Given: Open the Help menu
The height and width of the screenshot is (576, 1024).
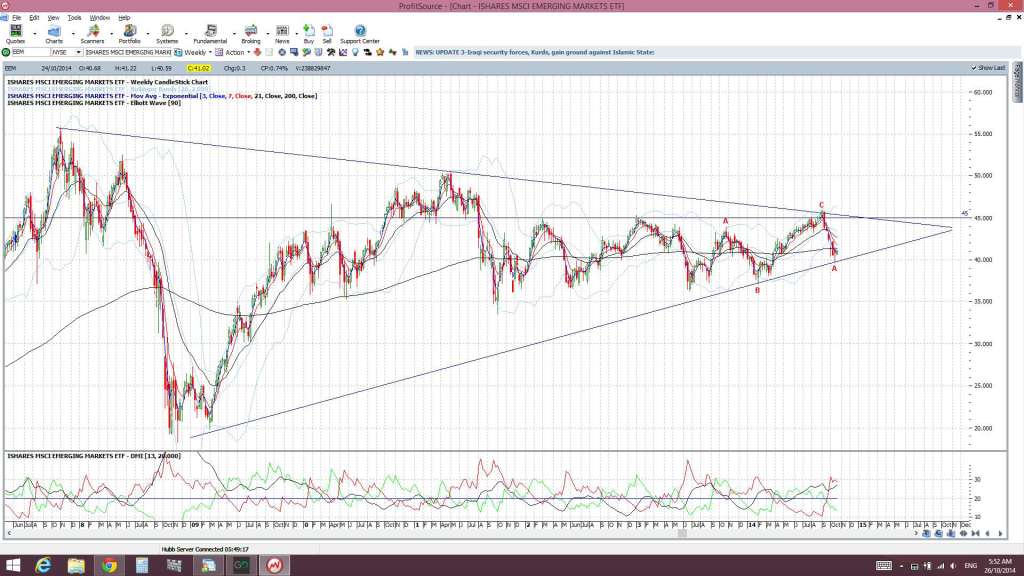Looking at the screenshot, I should click(x=124, y=18).
